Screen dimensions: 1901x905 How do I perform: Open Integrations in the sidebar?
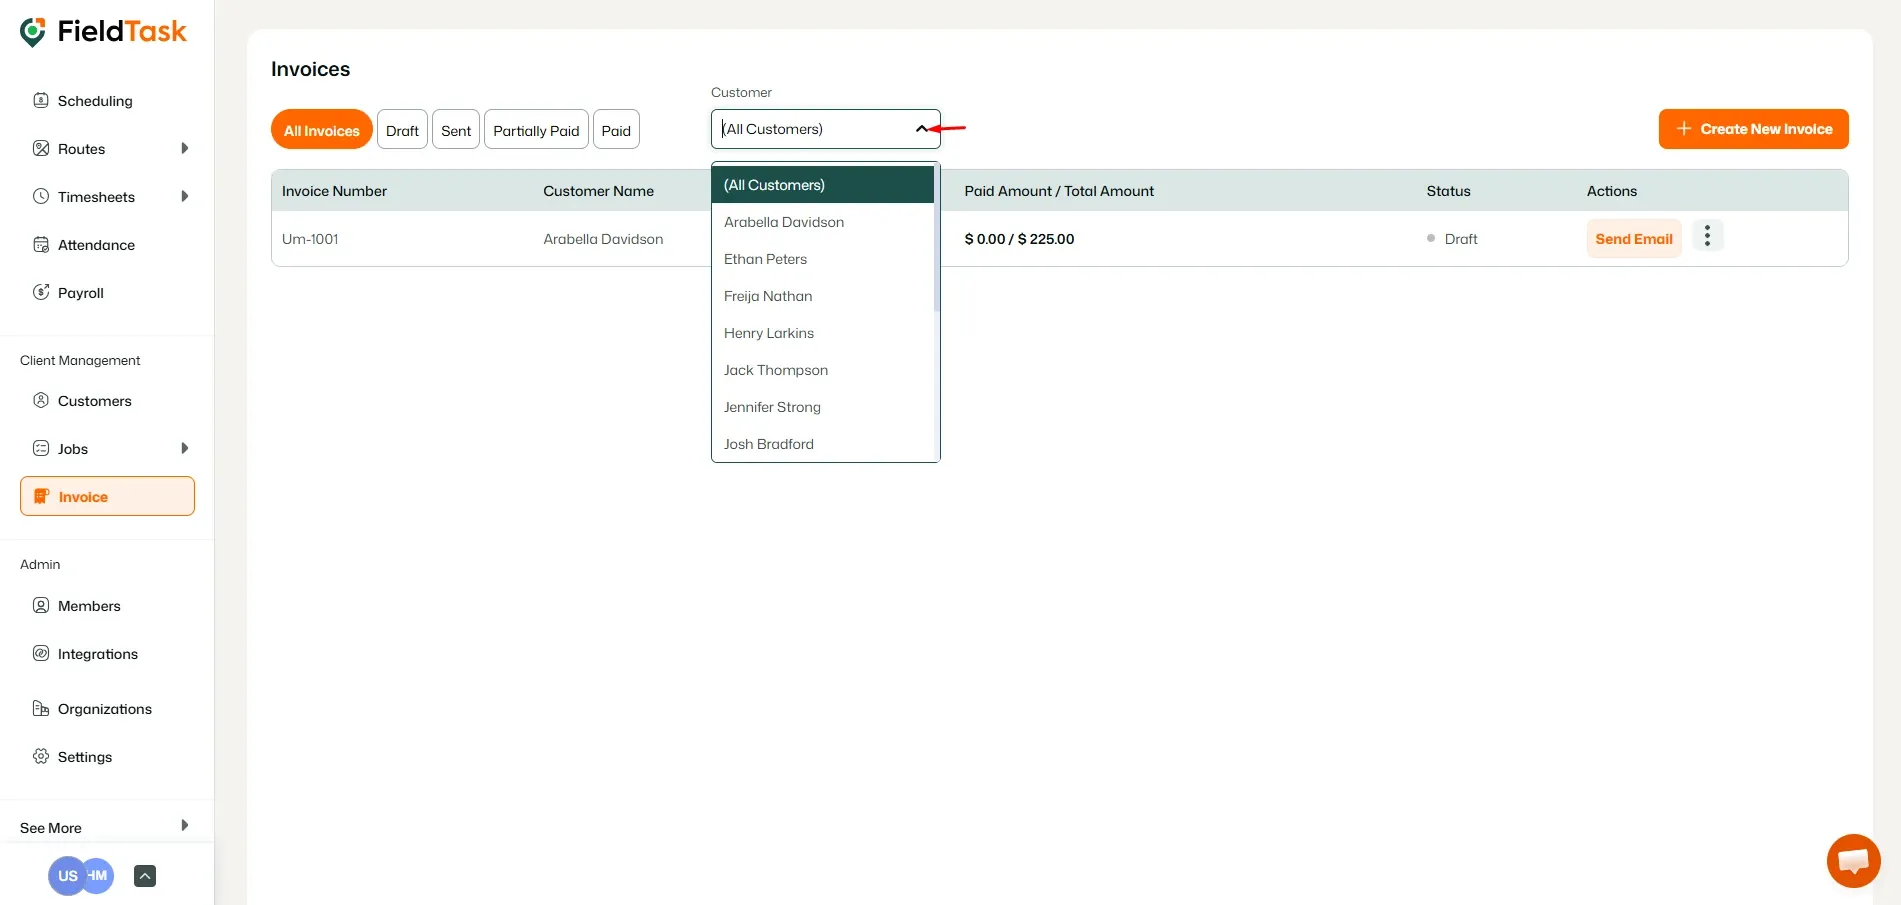[x=98, y=653]
